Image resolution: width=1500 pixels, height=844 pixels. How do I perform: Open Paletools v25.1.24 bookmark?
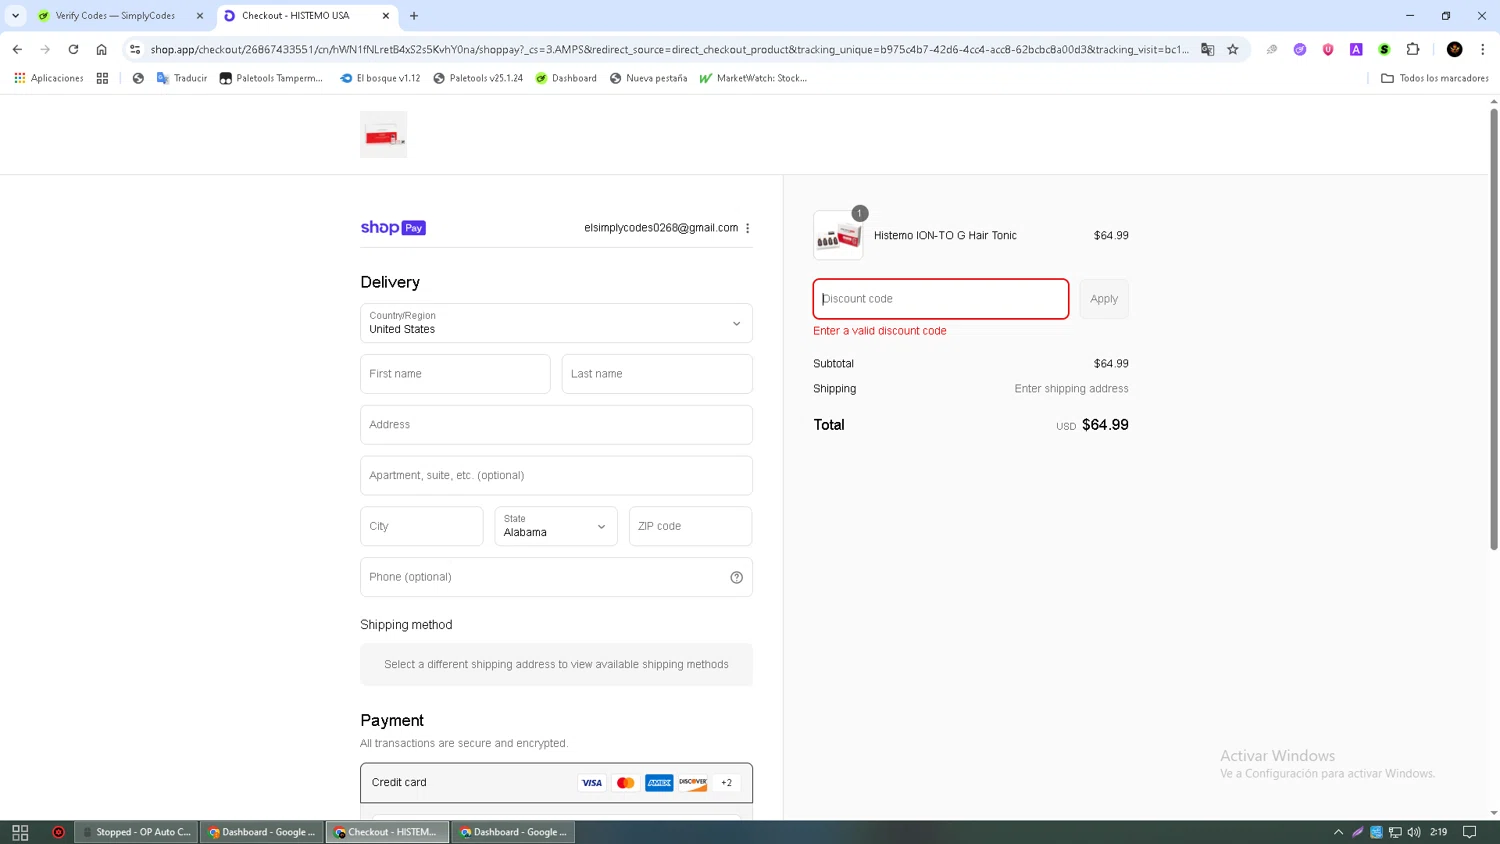[478, 78]
